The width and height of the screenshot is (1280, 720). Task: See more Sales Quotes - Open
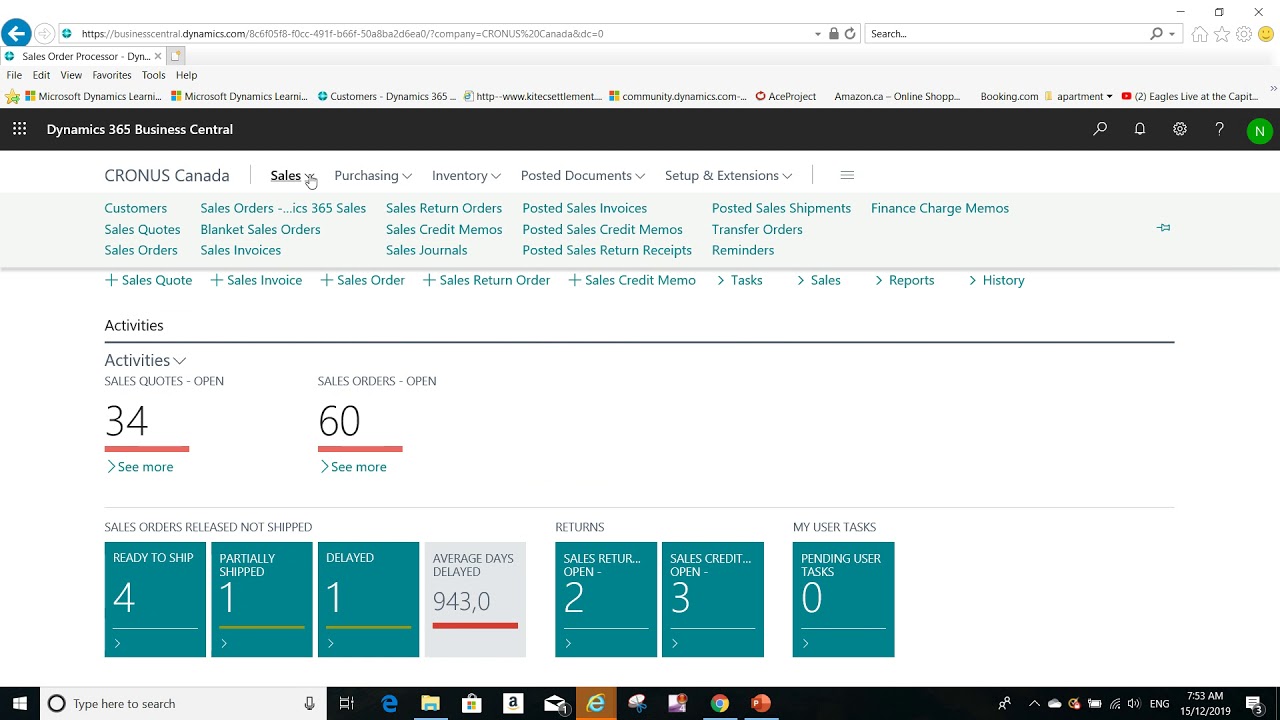point(139,467)
